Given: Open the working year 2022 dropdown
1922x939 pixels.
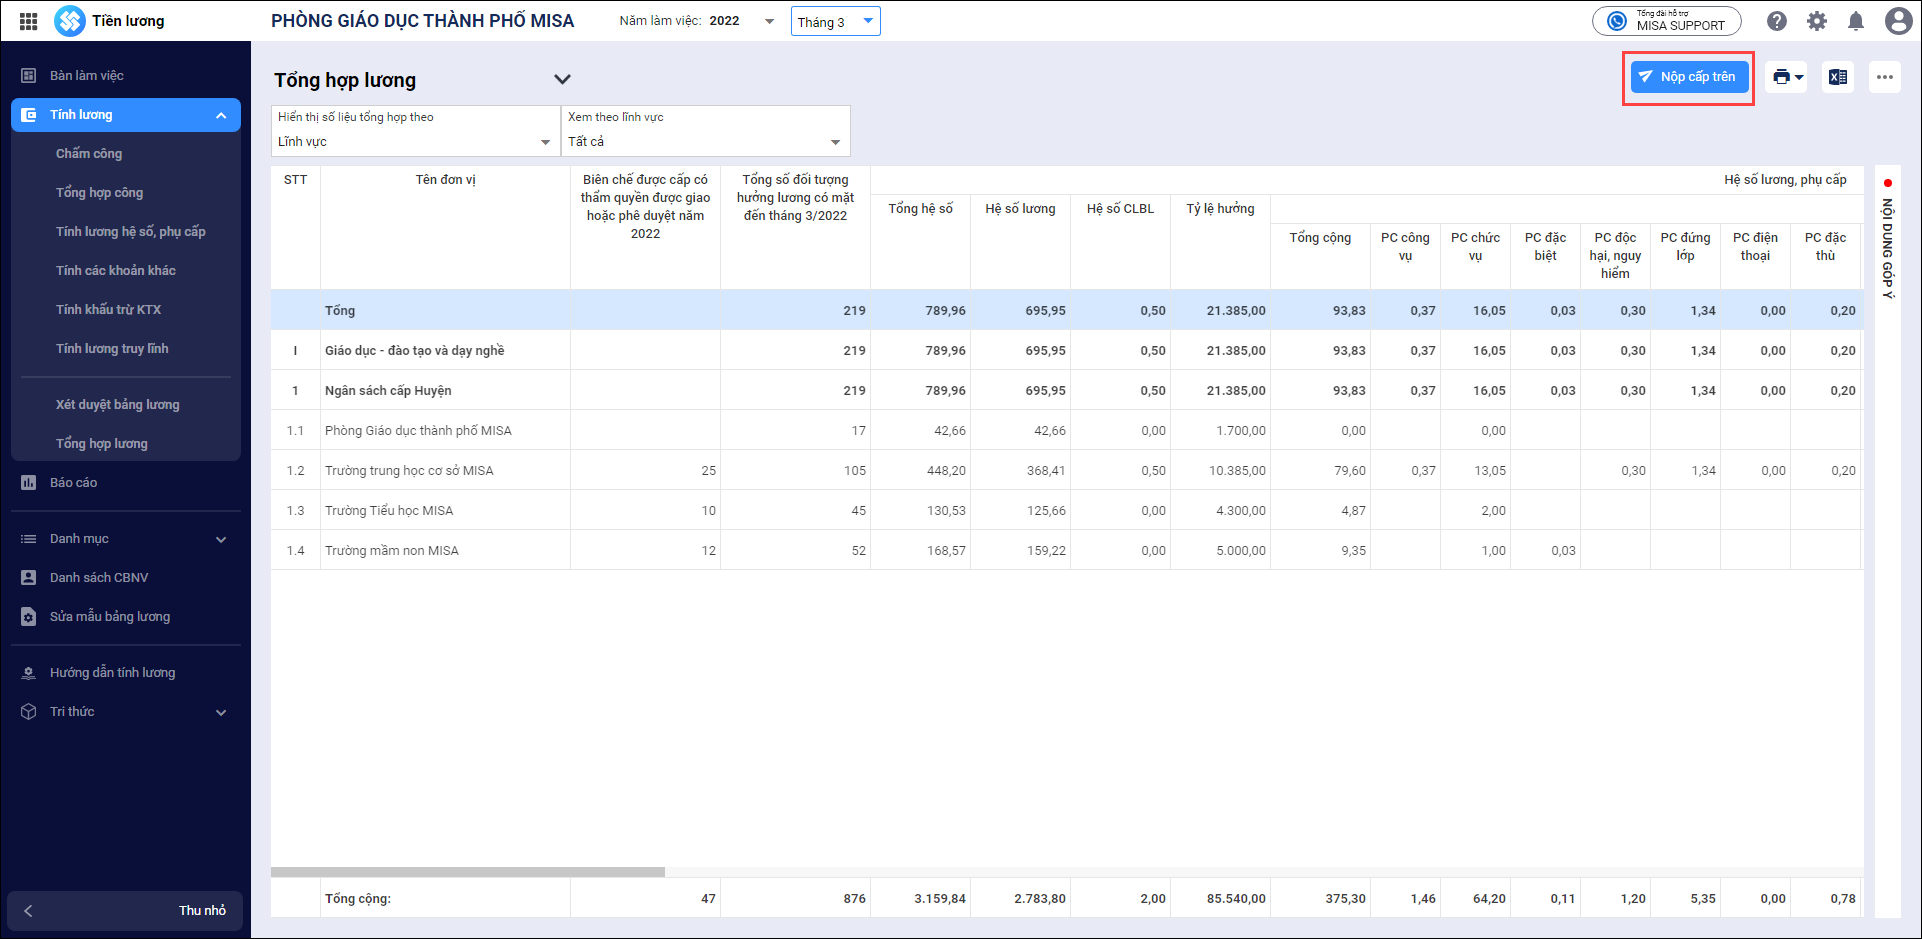Looking at the screenshot, I should coord(743,21).
